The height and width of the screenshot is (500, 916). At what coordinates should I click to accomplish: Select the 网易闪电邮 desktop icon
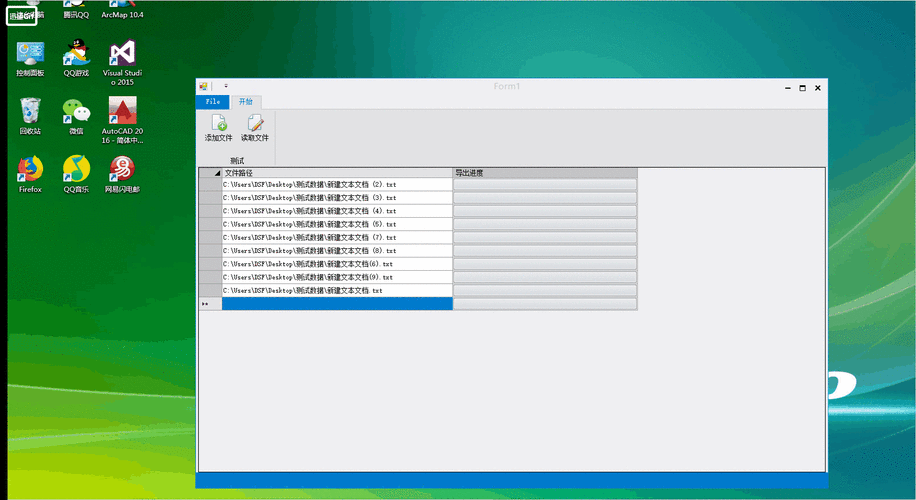[x=122, y=174]
